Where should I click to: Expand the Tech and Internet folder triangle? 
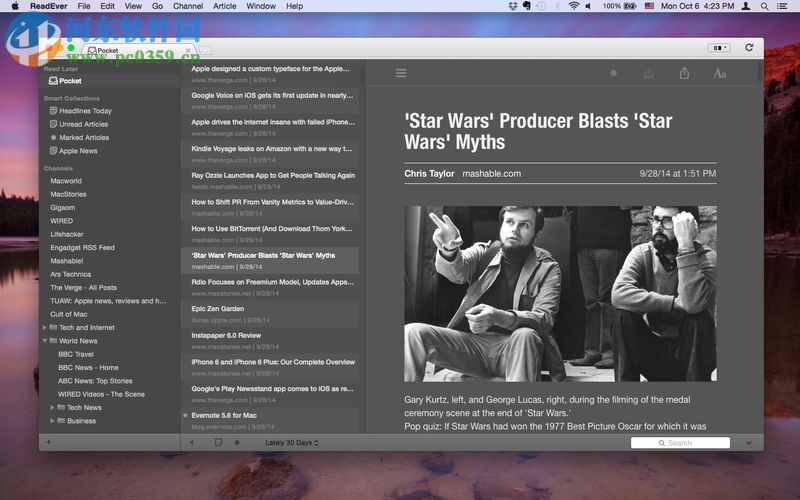pos(45,328)
